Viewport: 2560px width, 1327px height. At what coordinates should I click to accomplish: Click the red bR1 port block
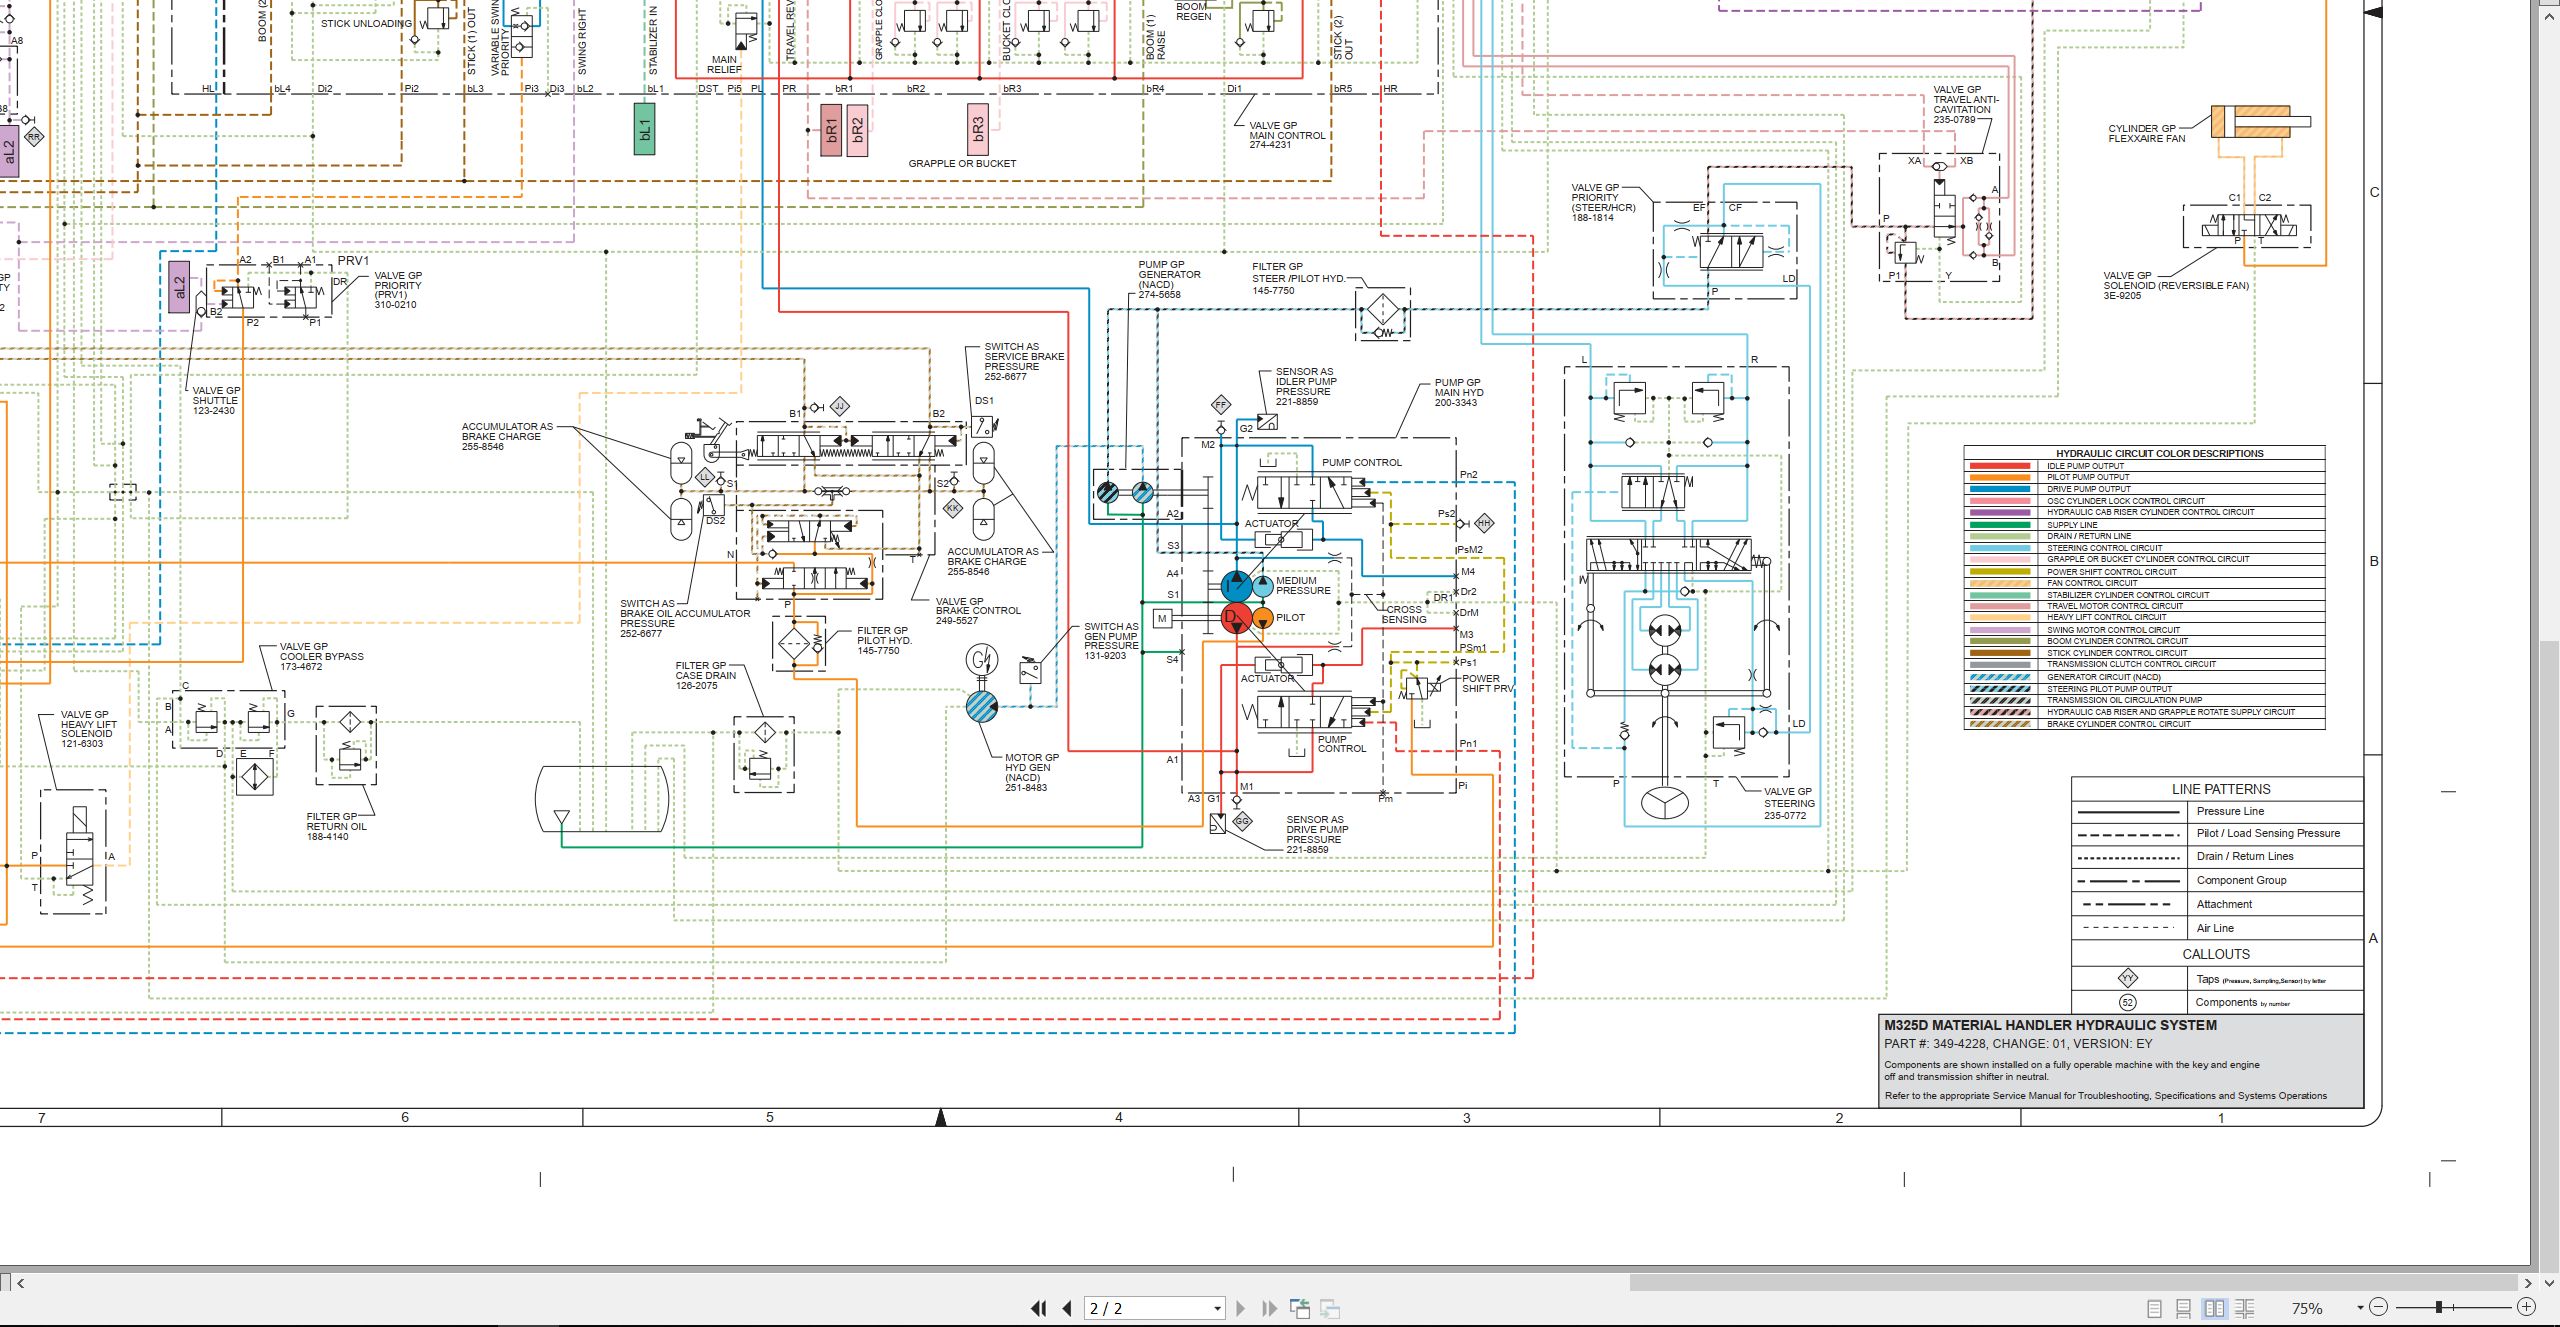coord(831,129)
